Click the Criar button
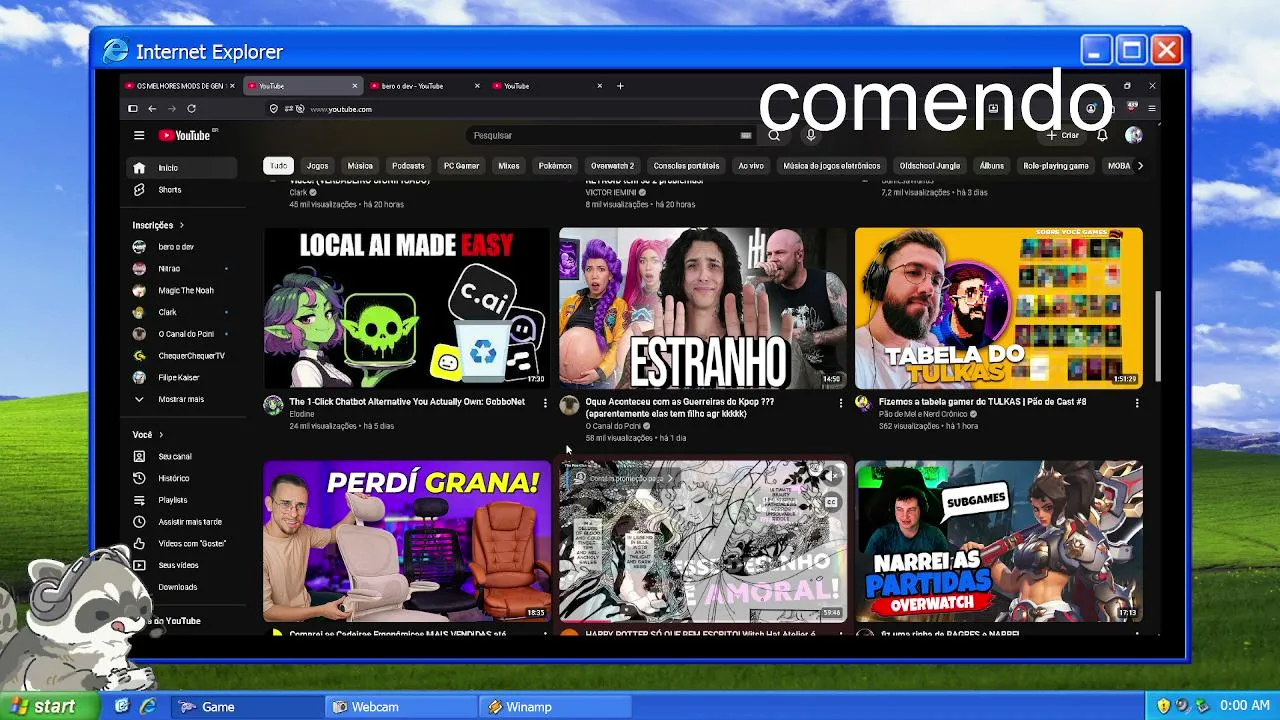The image size is (1280, 720). [1063, 135]
